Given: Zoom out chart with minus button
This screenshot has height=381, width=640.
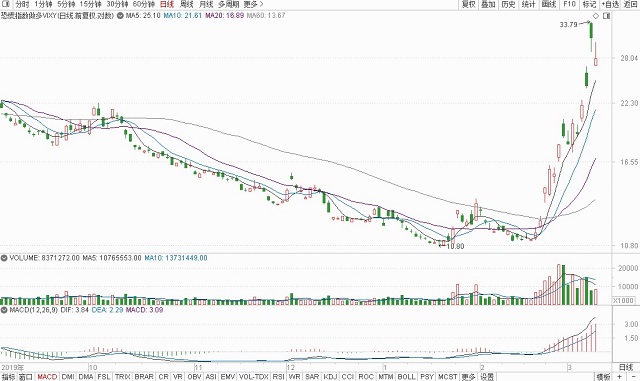Looking at the screenshot, I should [633, 376].
